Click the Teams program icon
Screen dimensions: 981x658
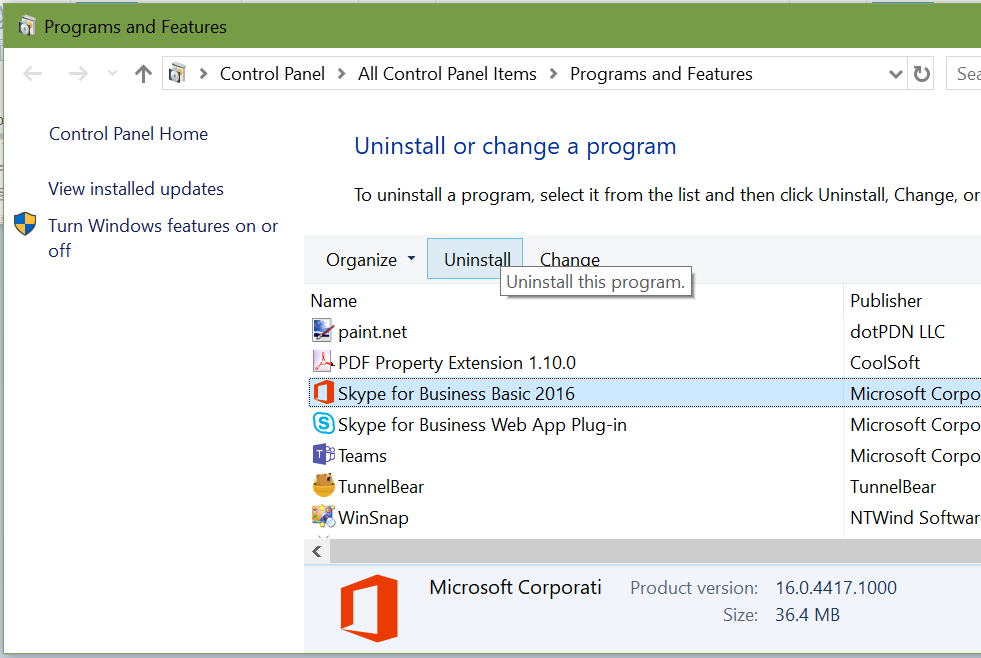tap(323, 454)
